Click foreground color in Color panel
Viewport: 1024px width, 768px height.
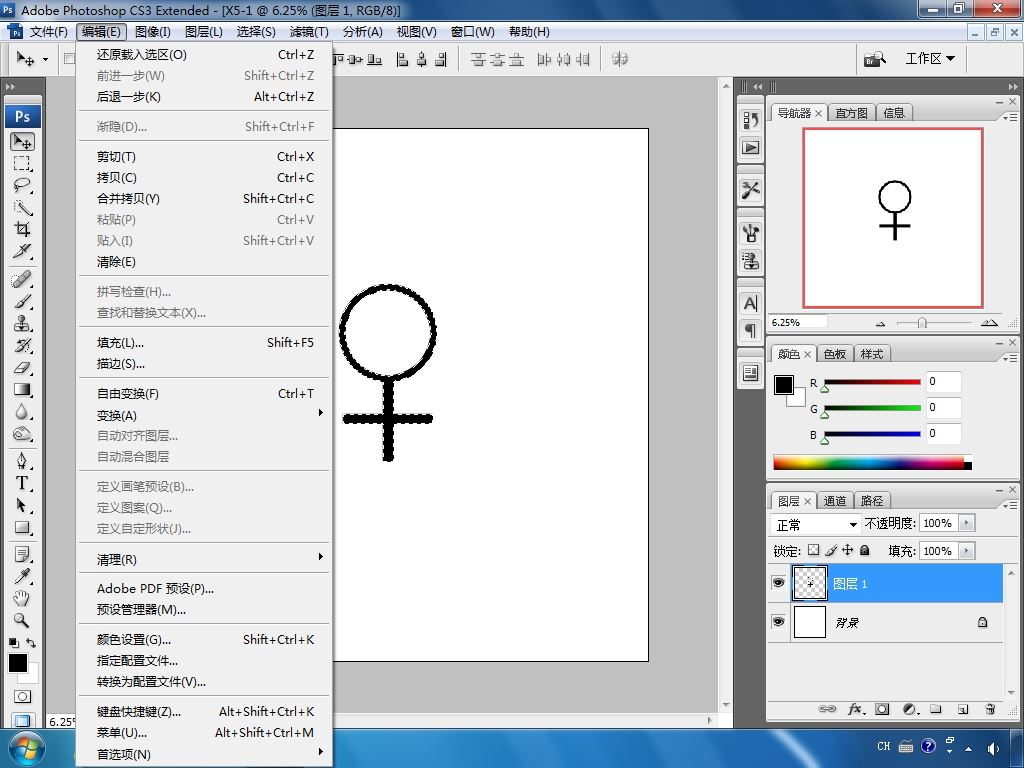(x=784, y=385)
